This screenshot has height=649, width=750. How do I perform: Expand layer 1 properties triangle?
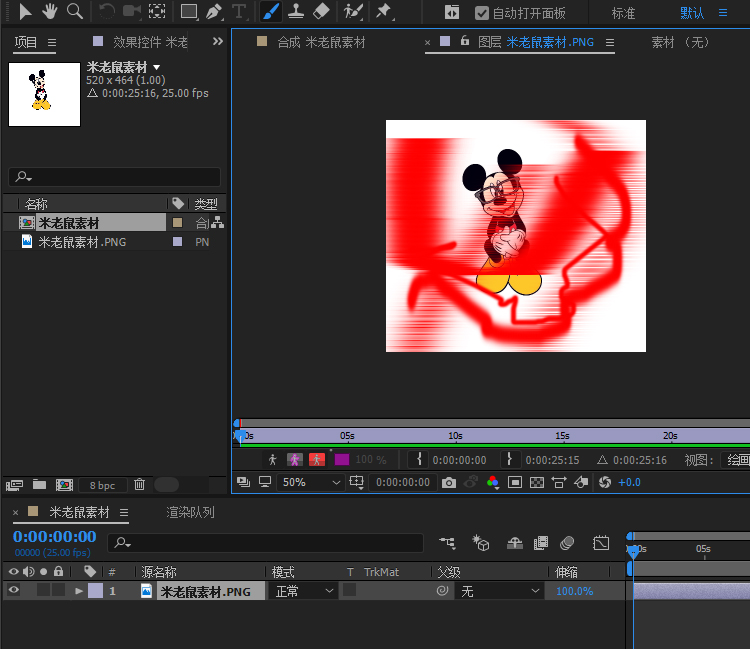click(79, 591)
